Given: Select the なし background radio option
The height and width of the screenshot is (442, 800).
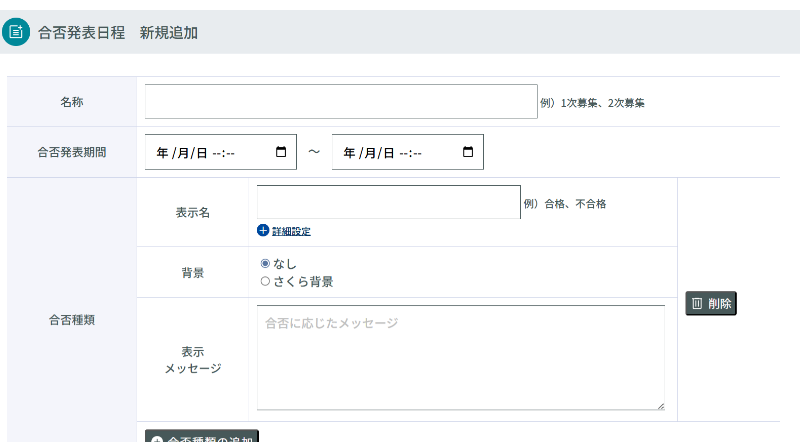Looking at the screenshot, I should pyautogui.click(x=265, y=264).
